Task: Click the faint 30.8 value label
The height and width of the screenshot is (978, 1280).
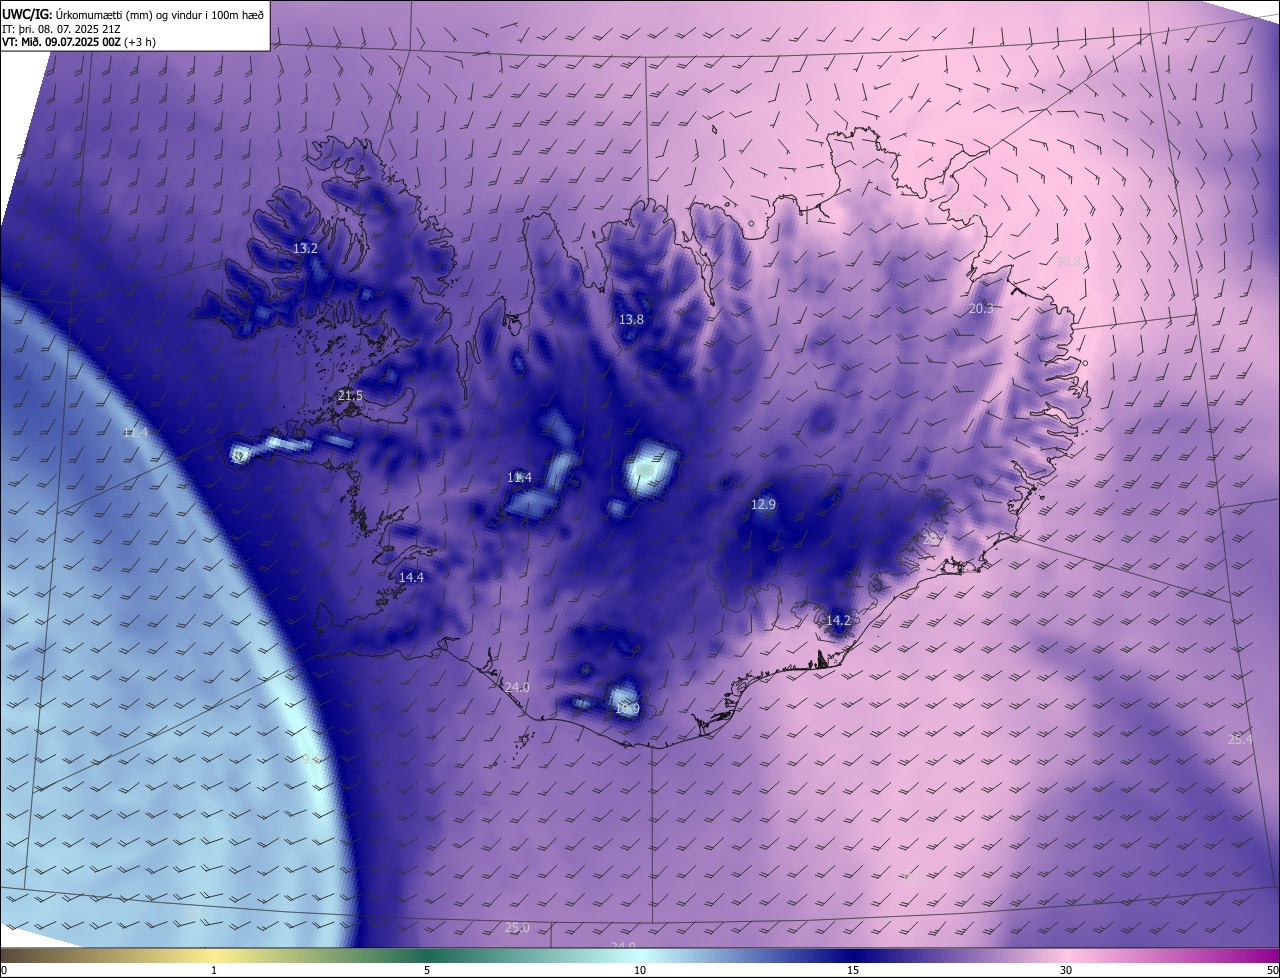Action: pos(1069,262)
